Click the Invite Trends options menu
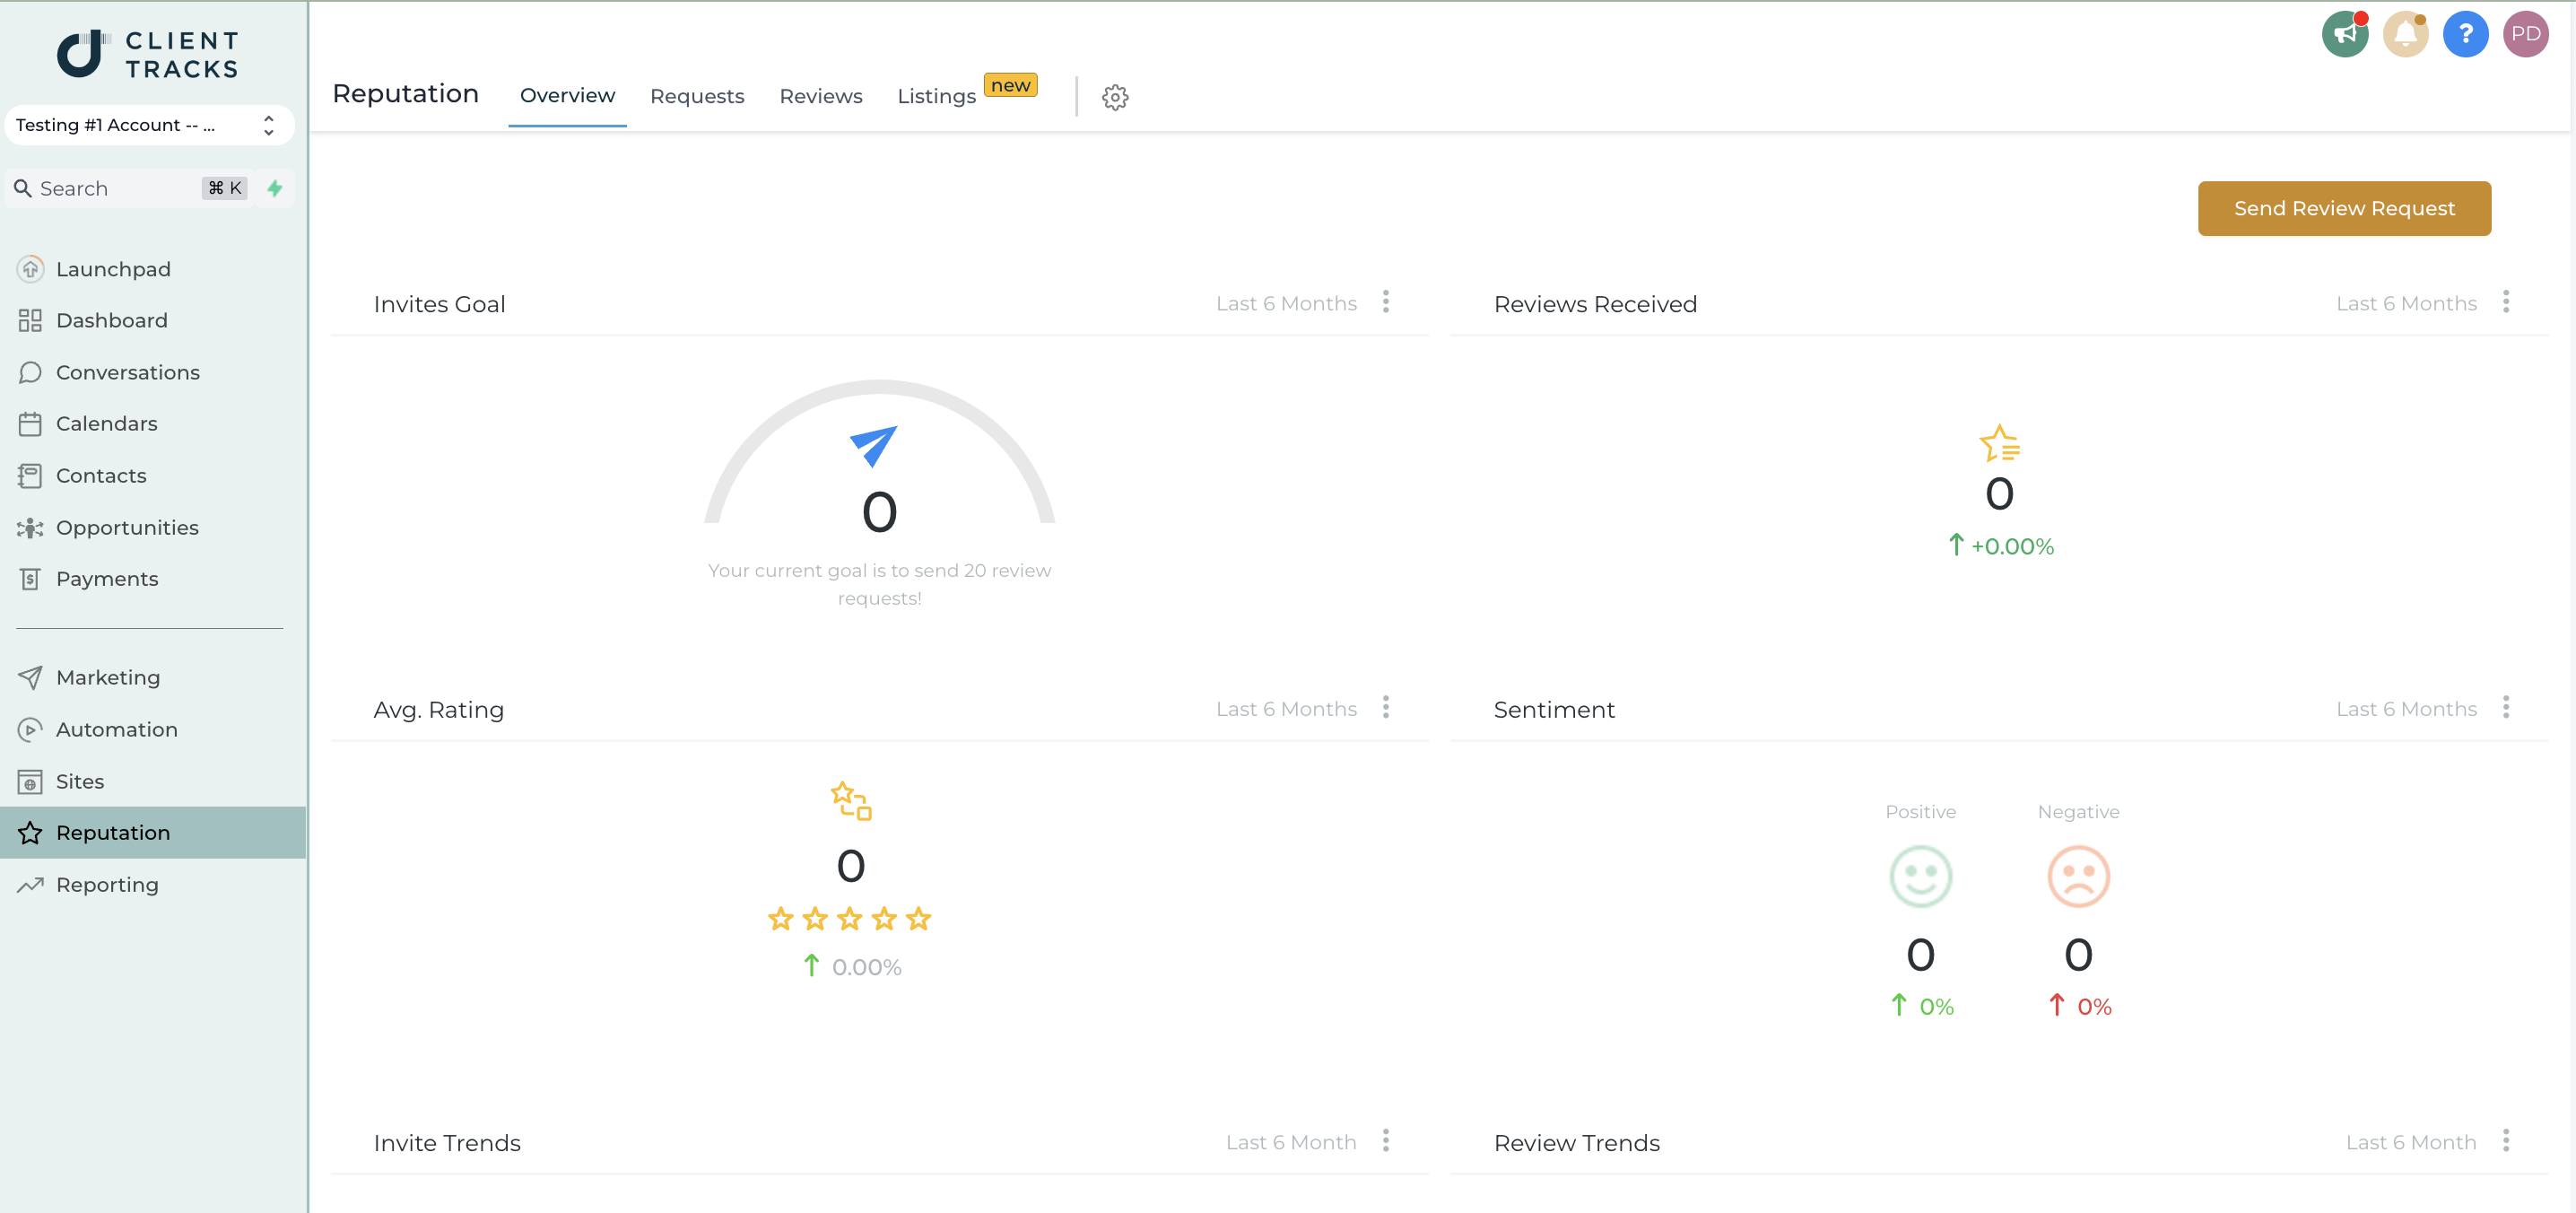 tap(1385, 1140)
